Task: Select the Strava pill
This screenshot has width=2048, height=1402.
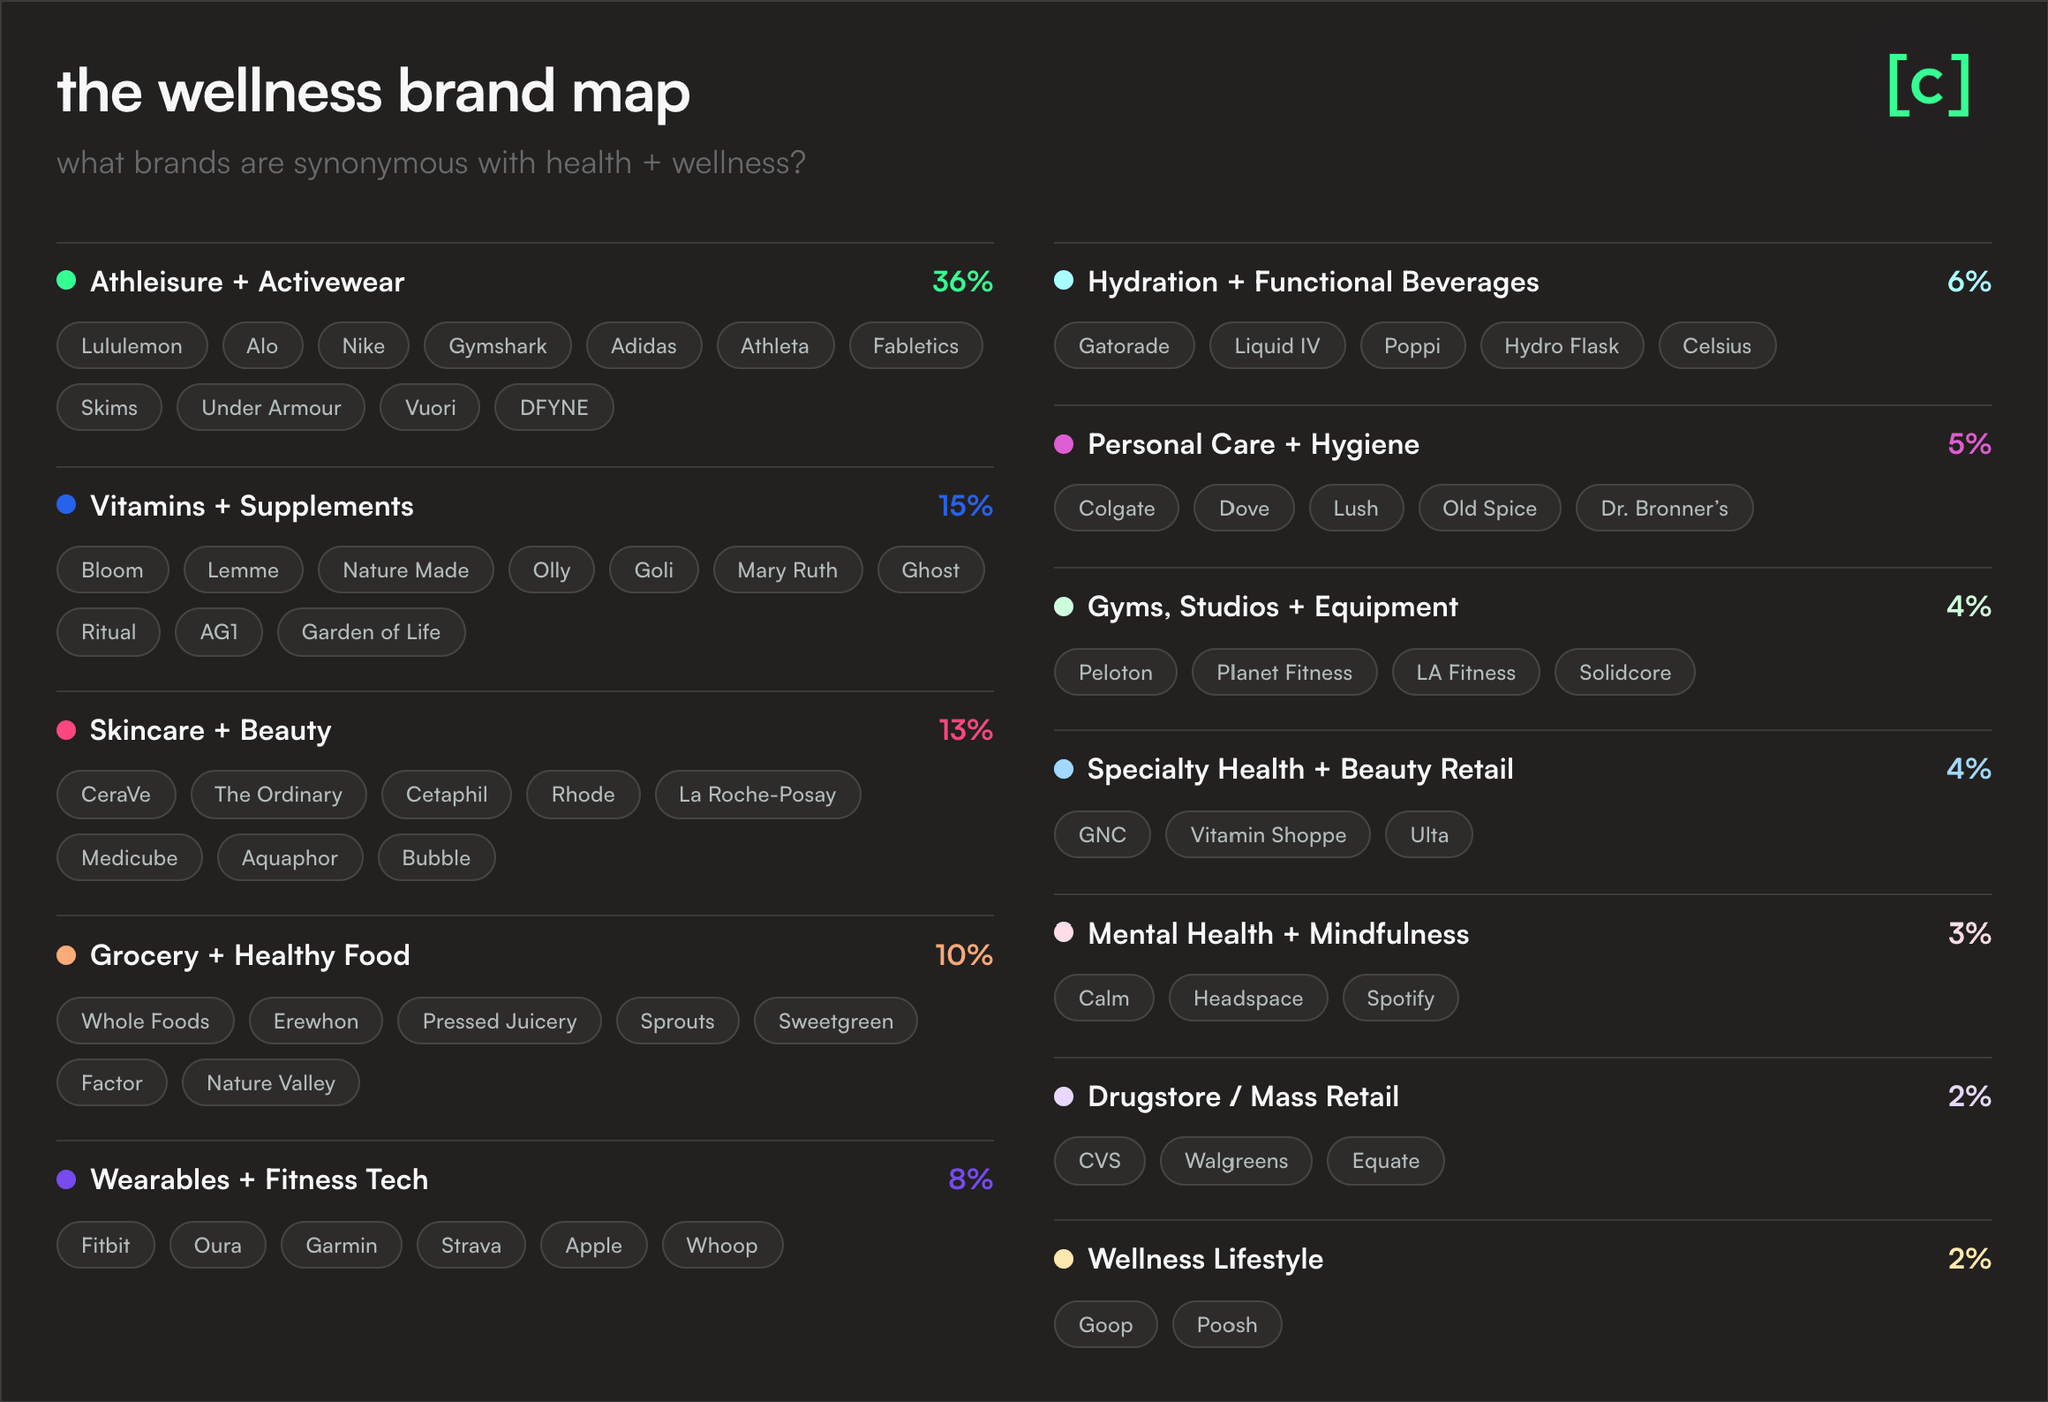Action: click(x=471, y=1245)
